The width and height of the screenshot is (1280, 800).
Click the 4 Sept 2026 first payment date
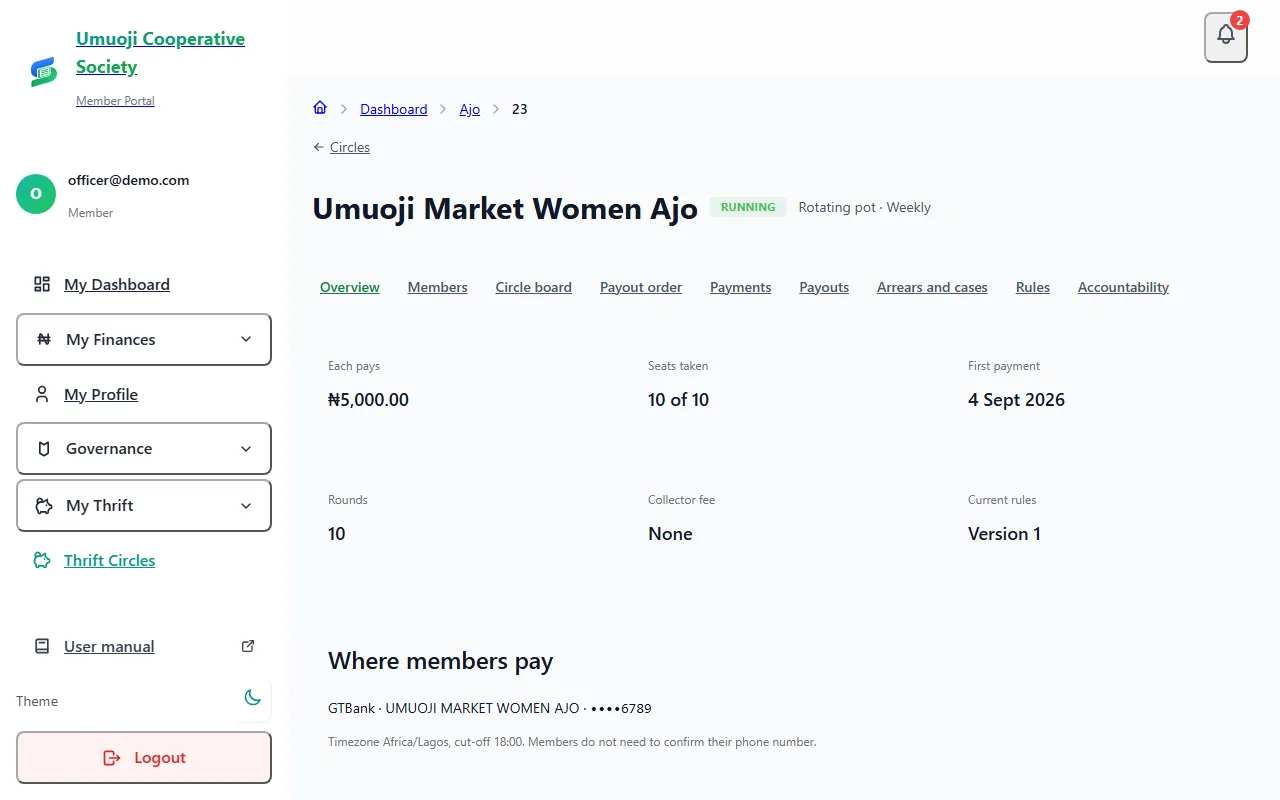(1016, 399)
